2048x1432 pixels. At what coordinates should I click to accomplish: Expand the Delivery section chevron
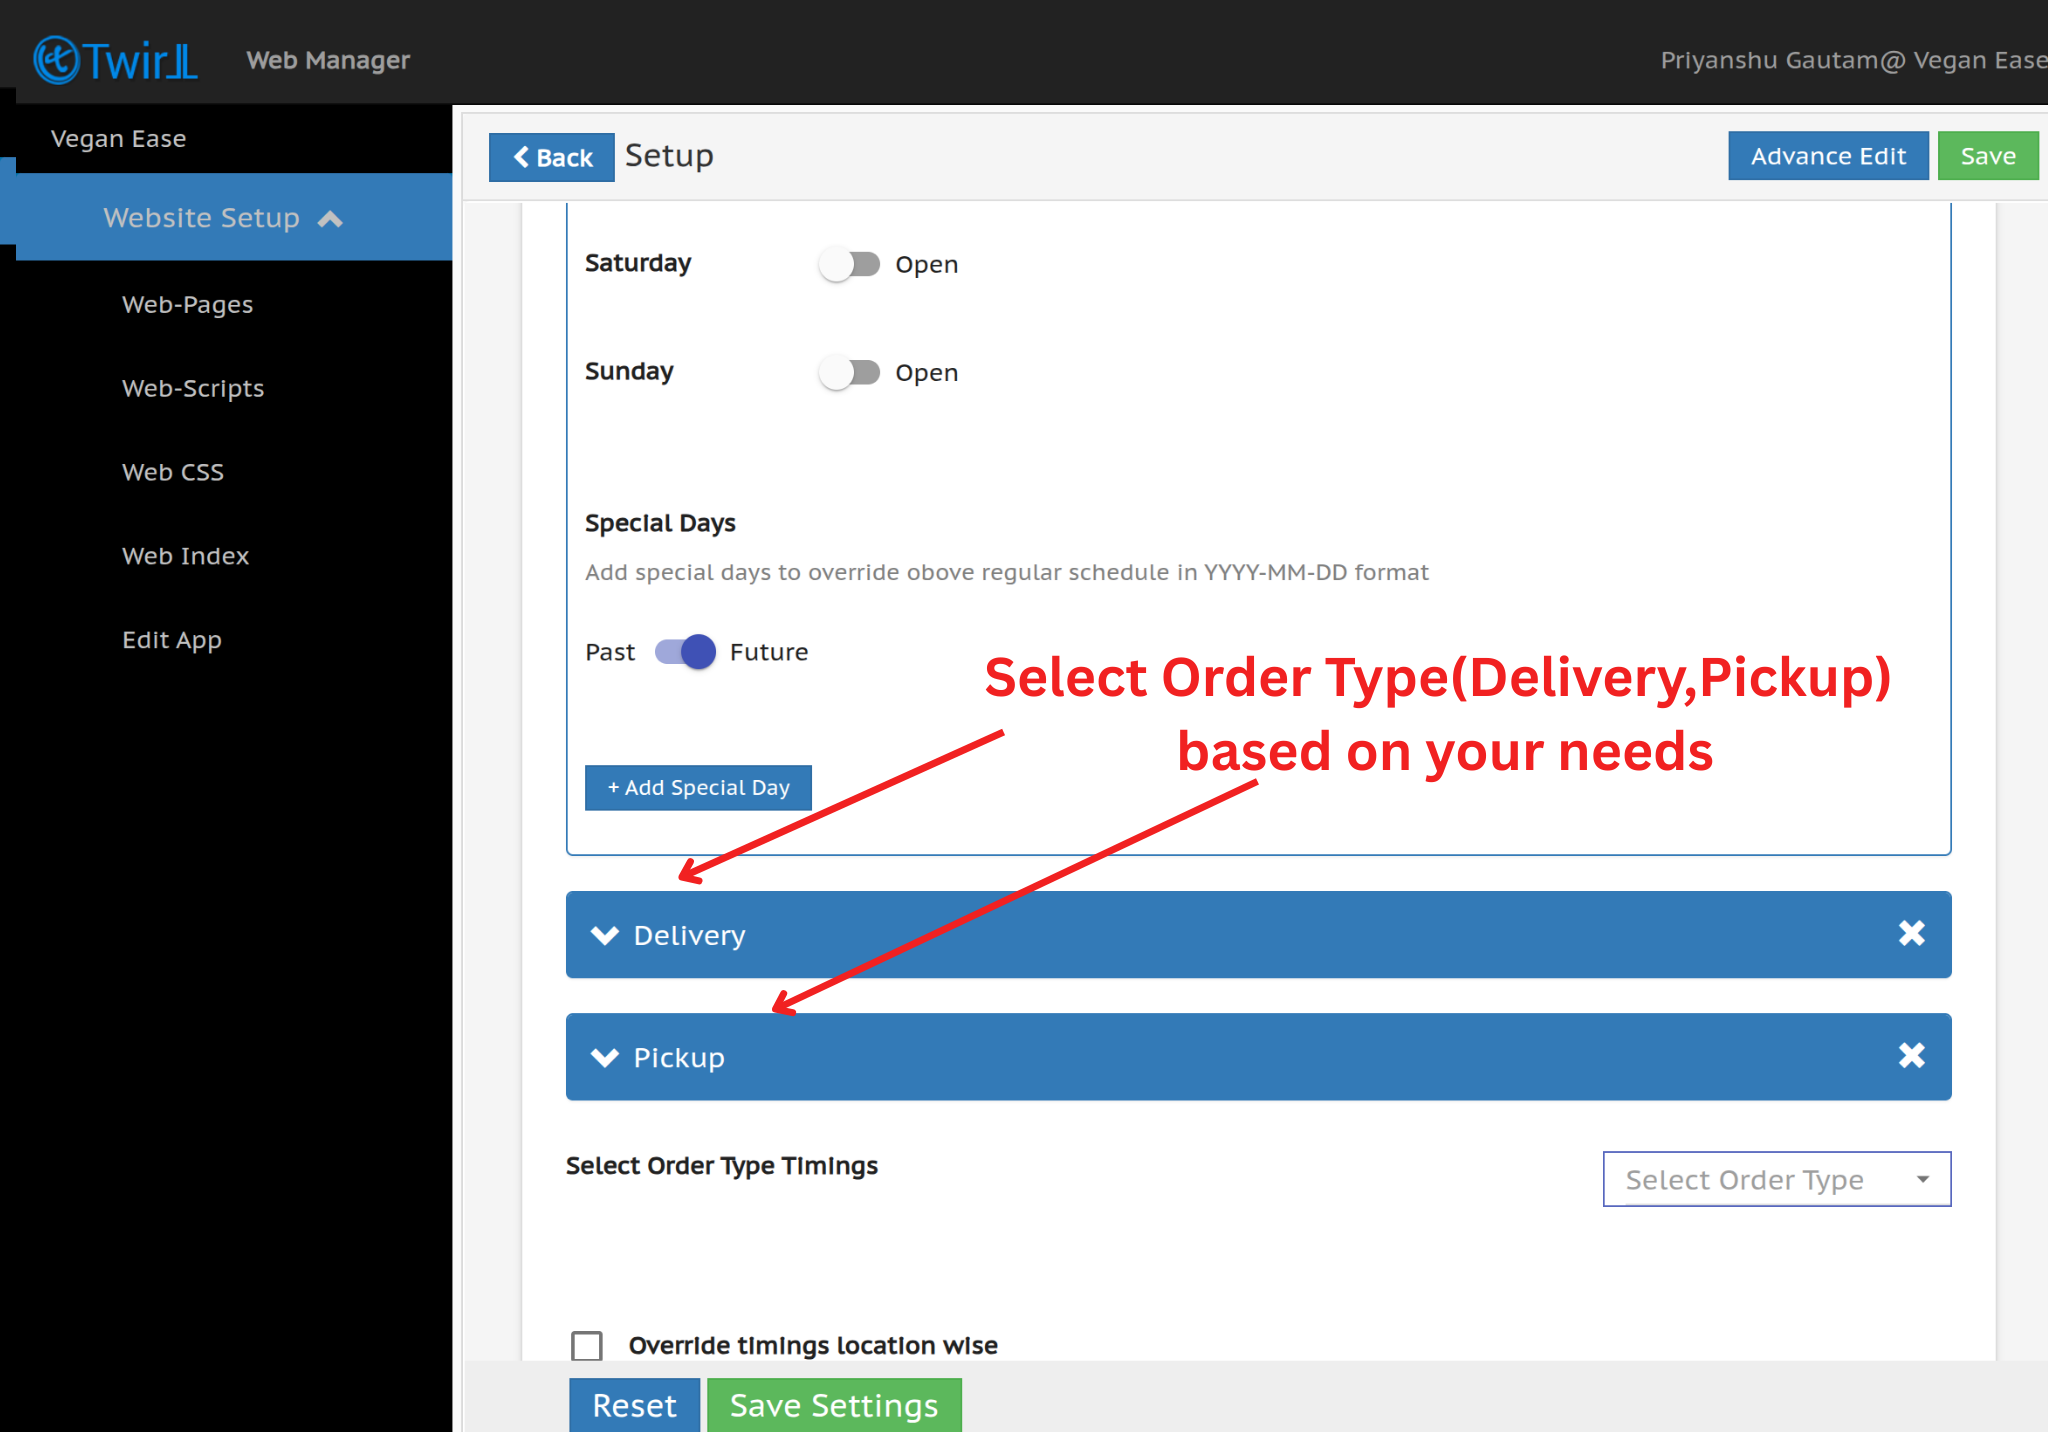click(605, 935)
